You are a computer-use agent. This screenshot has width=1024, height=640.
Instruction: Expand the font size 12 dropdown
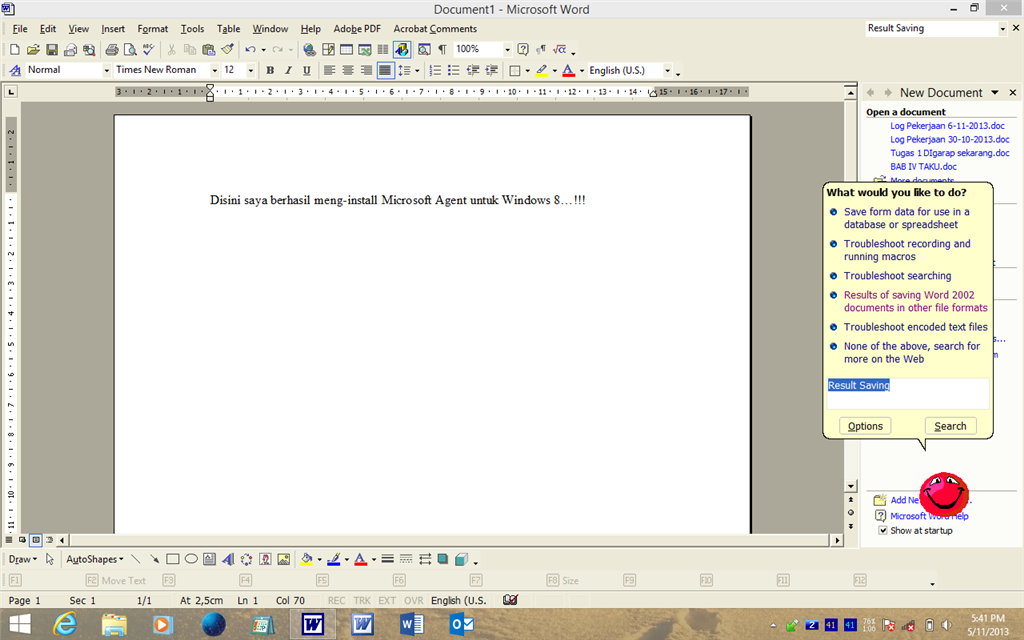coord(251,71)
